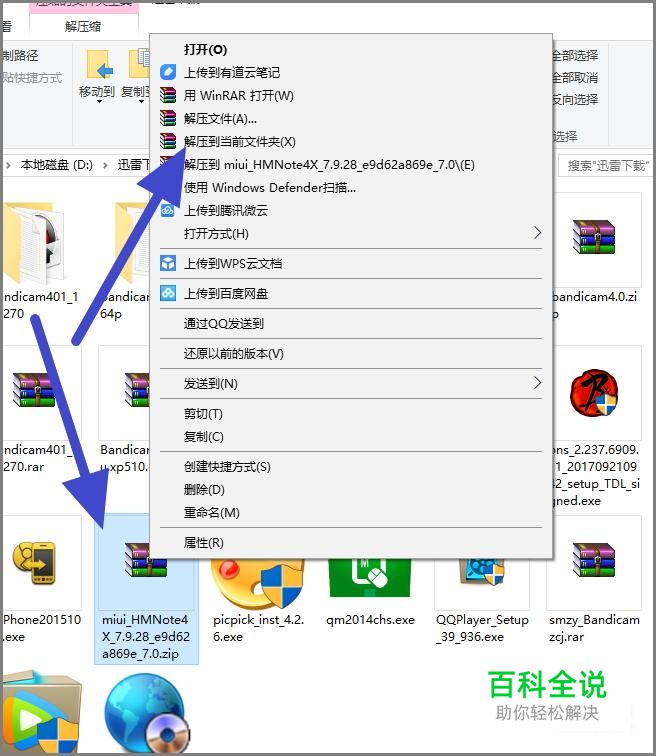
Task: Expand the Send to (发送到) submenu
Action: coord(351,384)
